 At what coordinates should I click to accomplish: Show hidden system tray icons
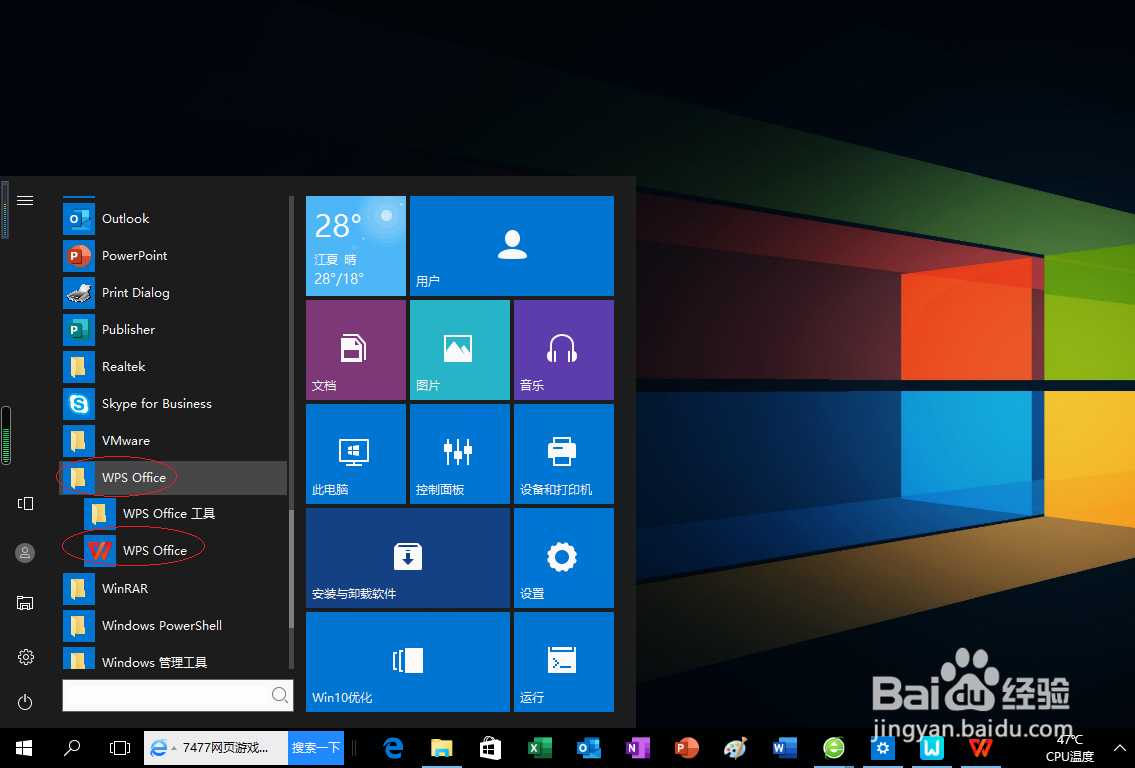click(1119, 748)
